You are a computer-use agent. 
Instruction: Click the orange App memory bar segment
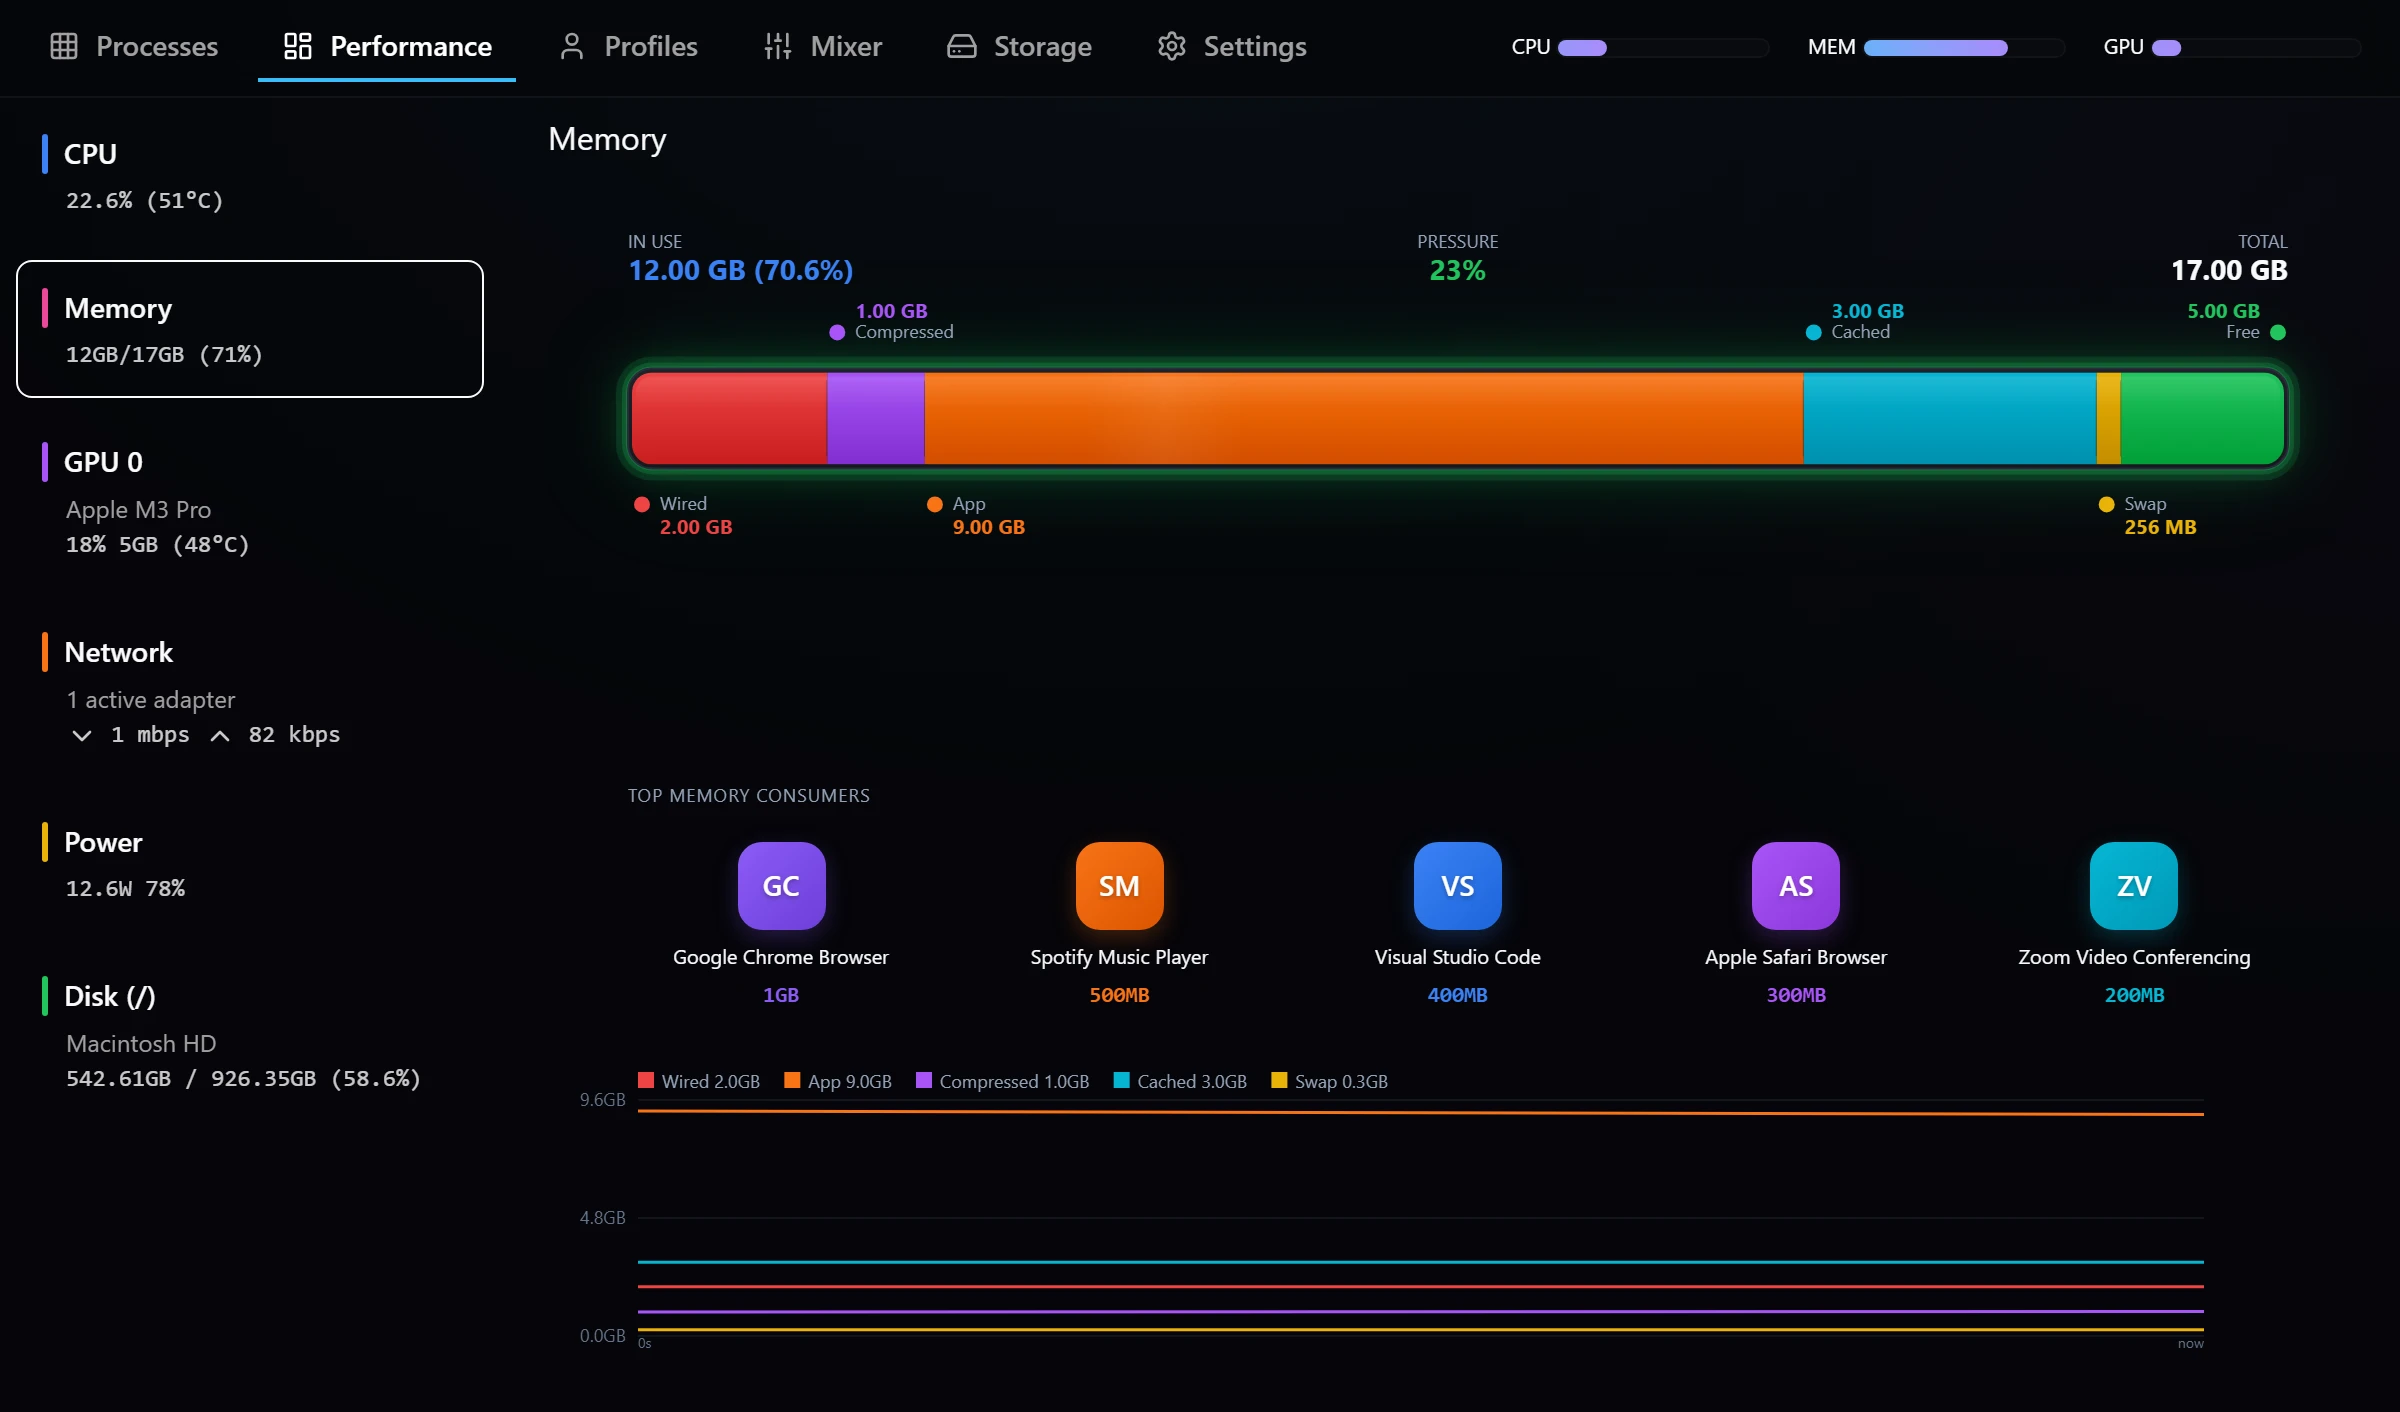coord(1364,418)
